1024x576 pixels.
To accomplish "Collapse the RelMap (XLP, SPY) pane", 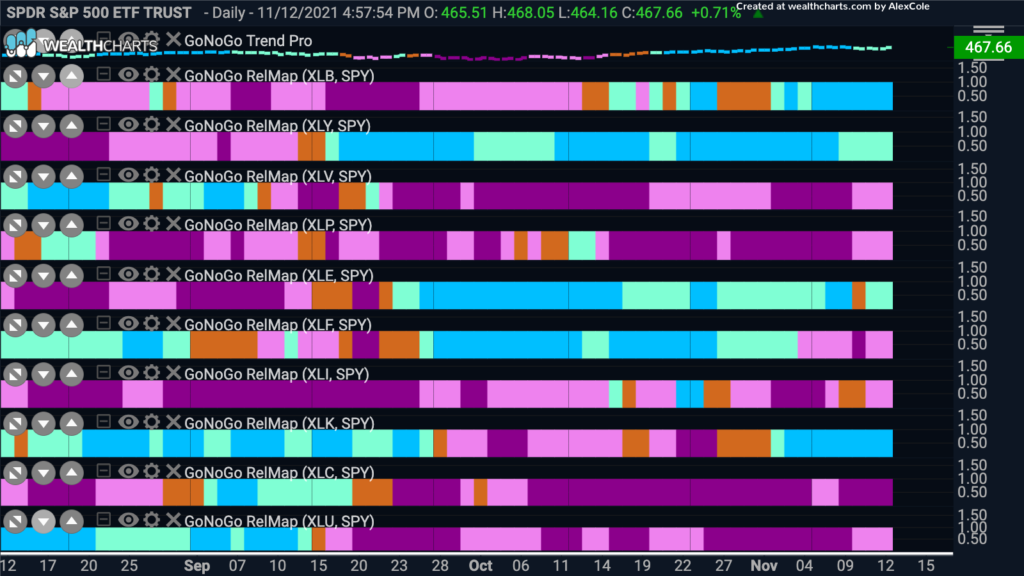I will tap(103, 223).
